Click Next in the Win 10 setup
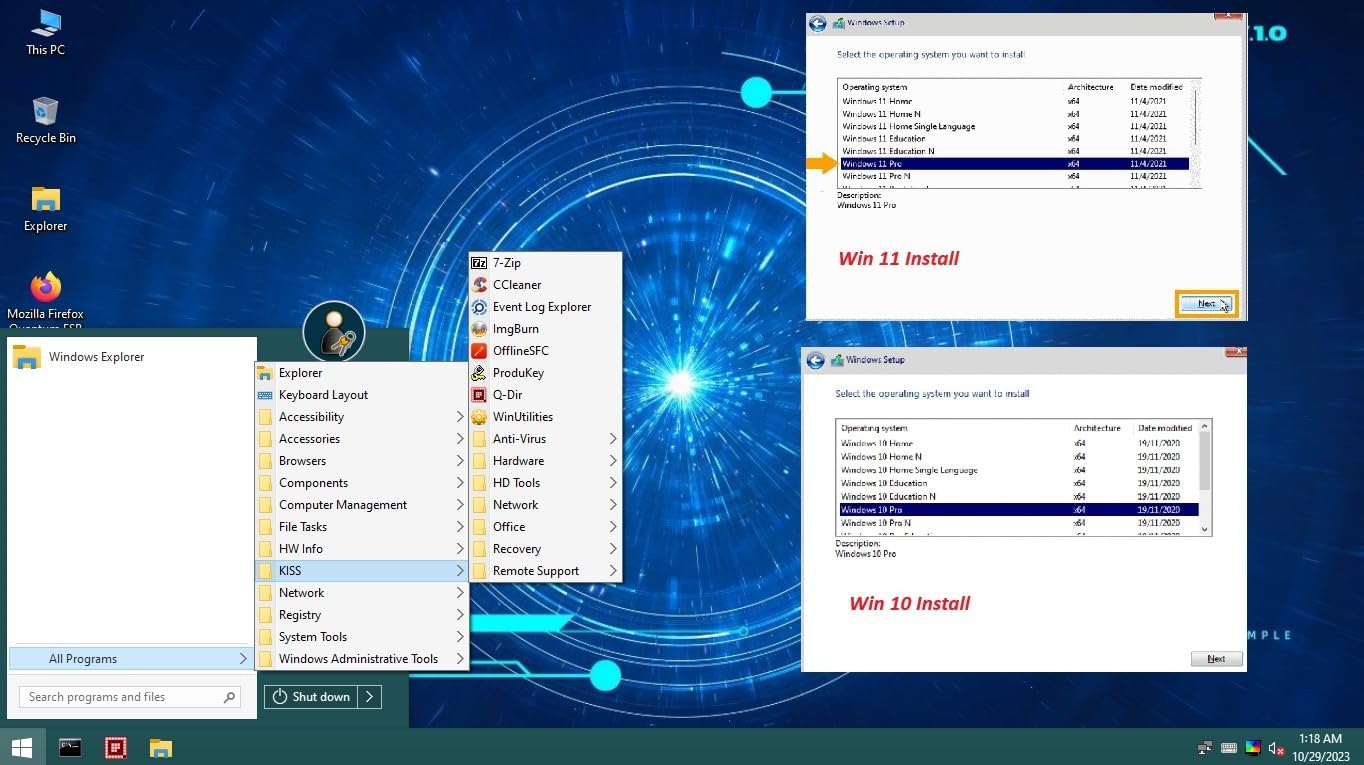The width and height of the screenshot is (1364, 765). coord(1216,659)
